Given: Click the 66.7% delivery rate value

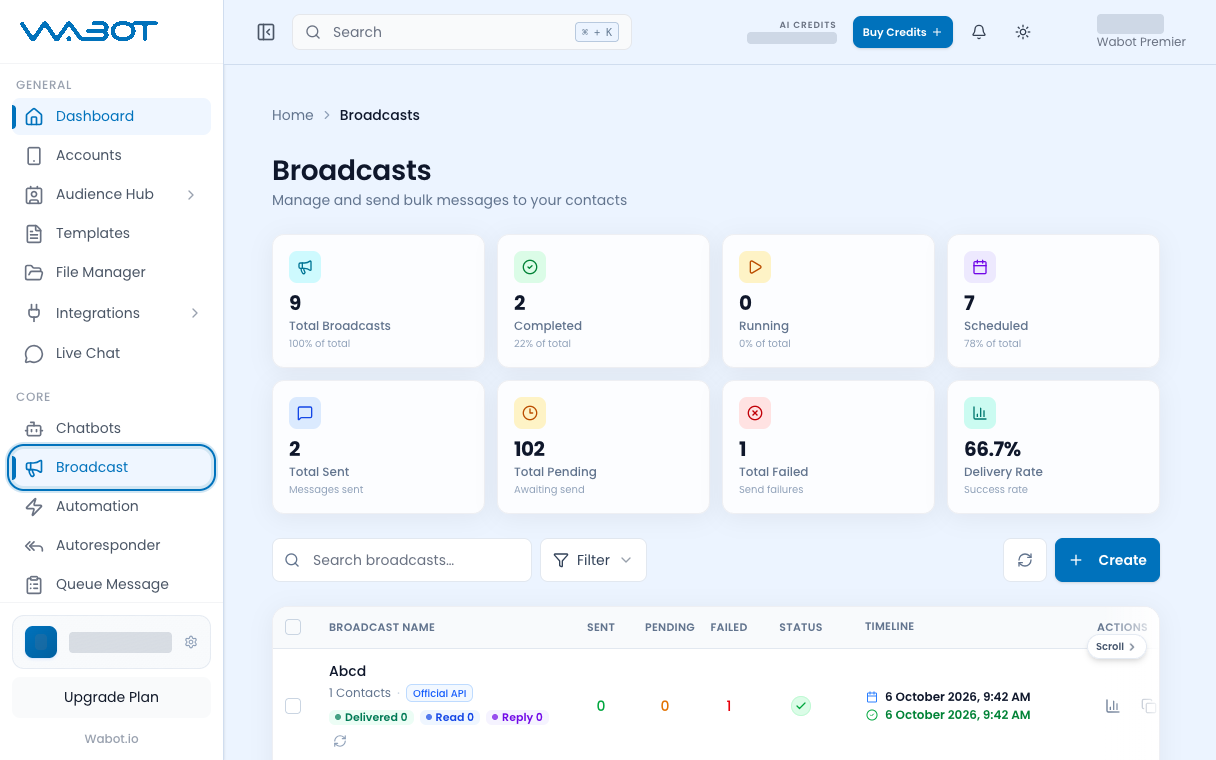Looking at the screenshot, I should click(992, 449).
